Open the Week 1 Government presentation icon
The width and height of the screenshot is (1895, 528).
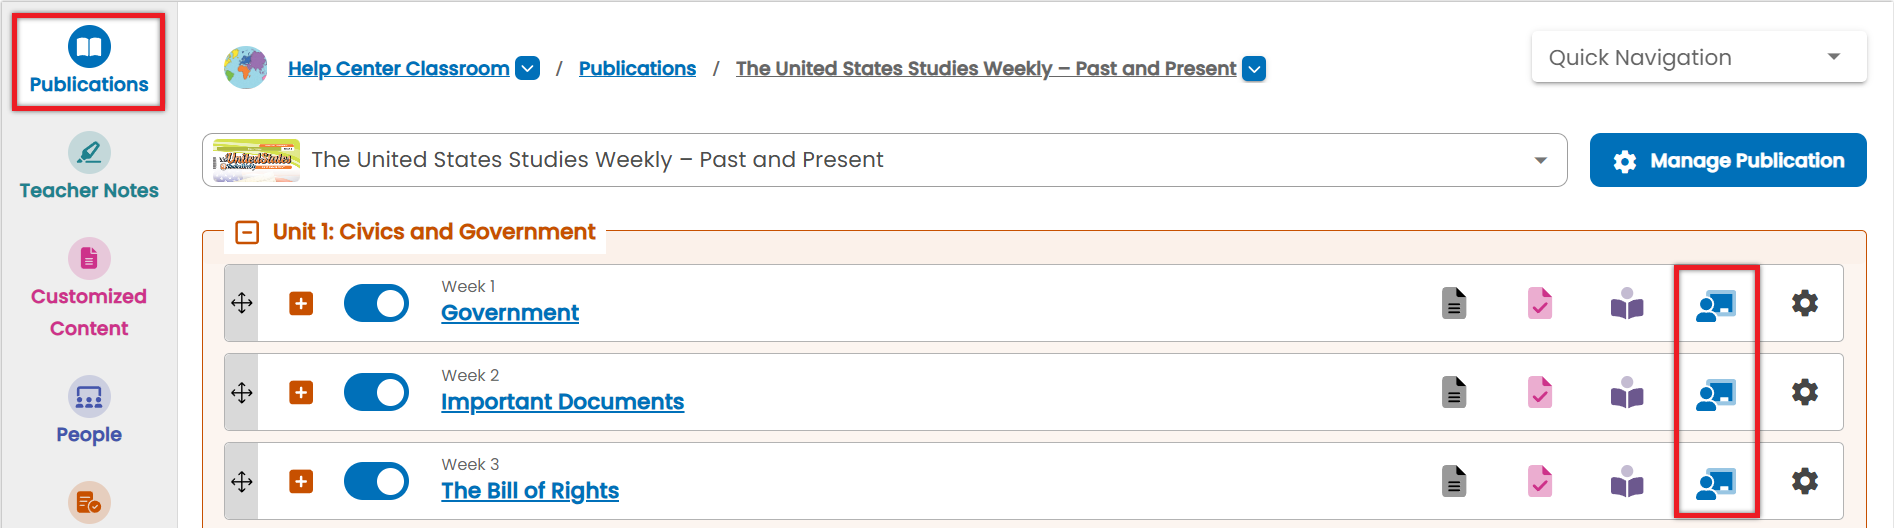1716,304
